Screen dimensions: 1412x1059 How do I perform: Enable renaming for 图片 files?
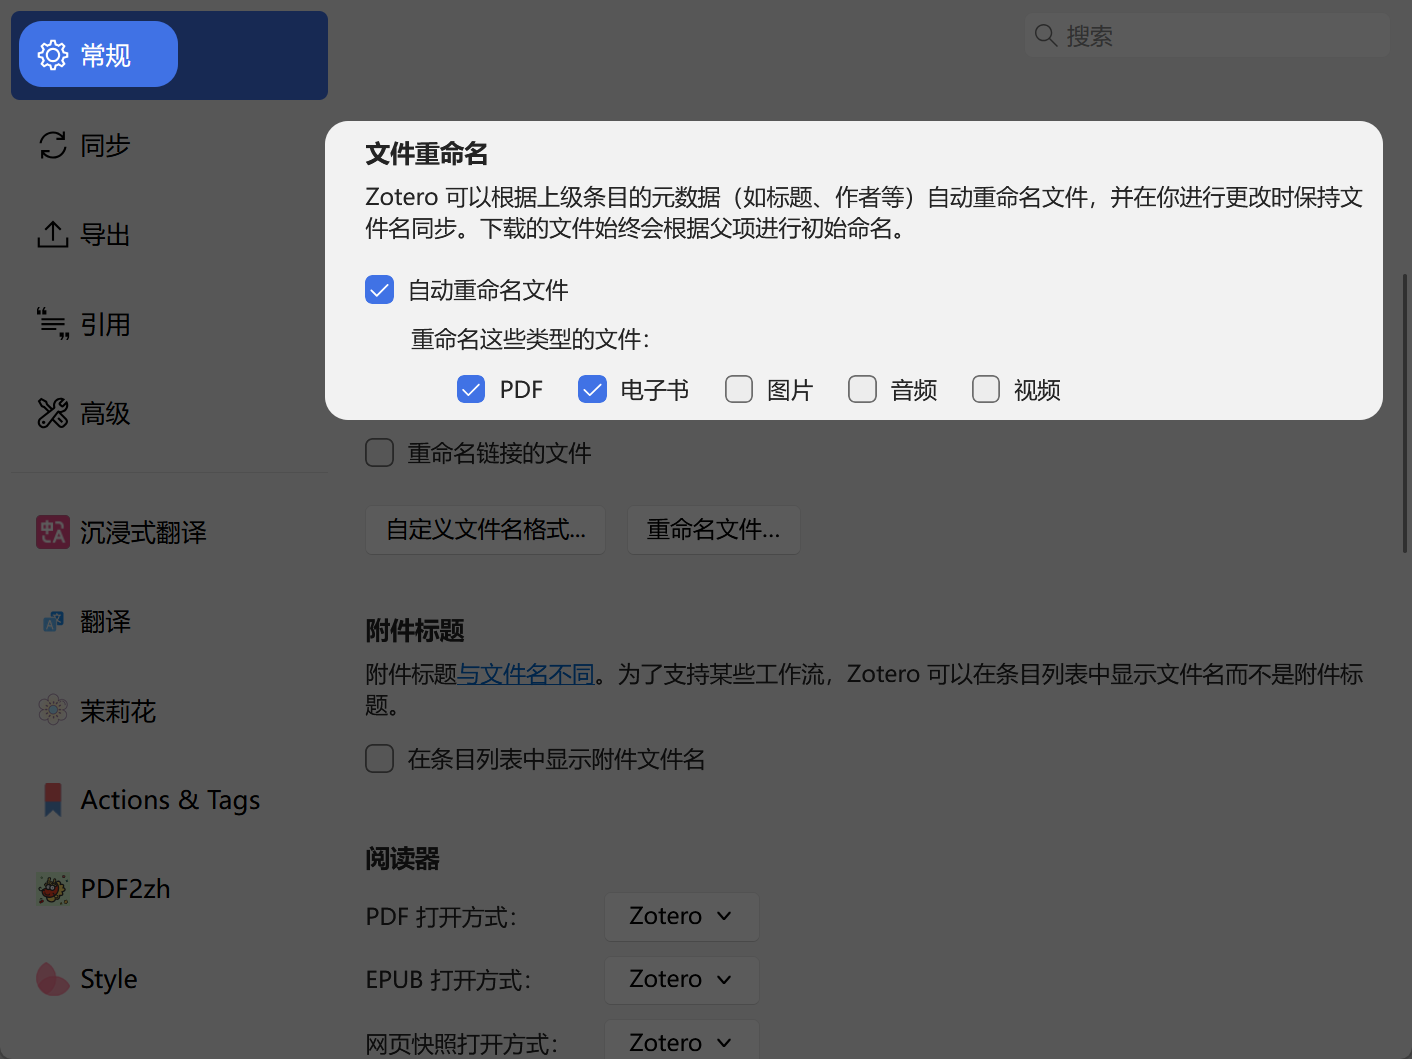coord(739,389)
